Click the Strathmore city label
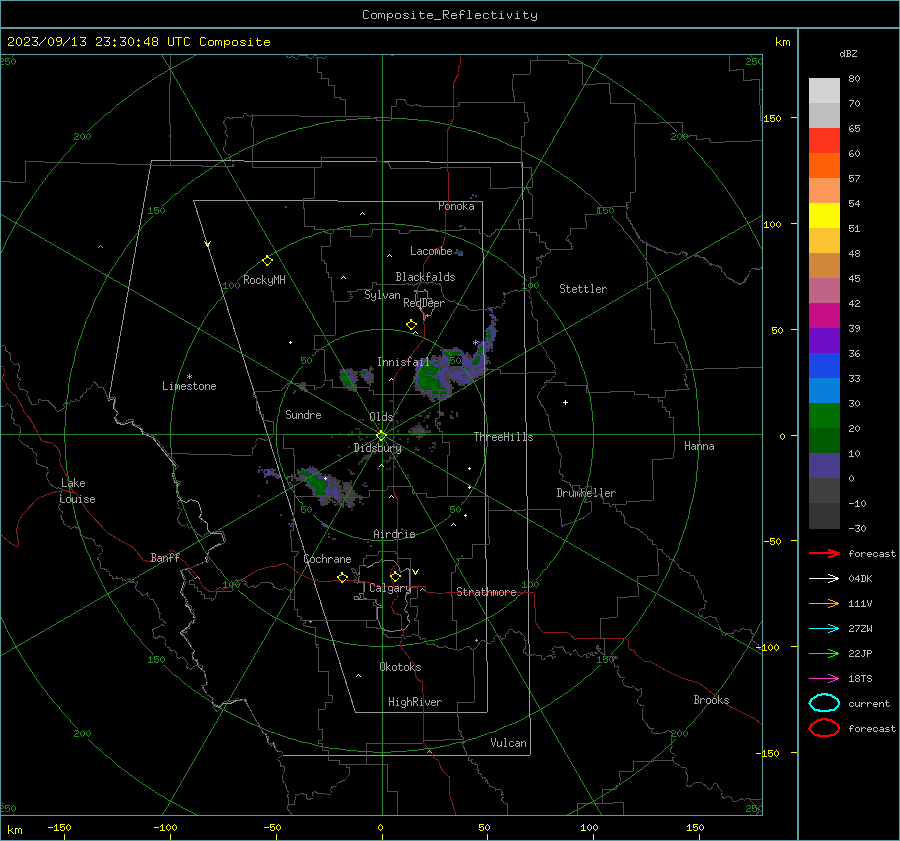This screenshot has width=900, height=841. [486, 592]
